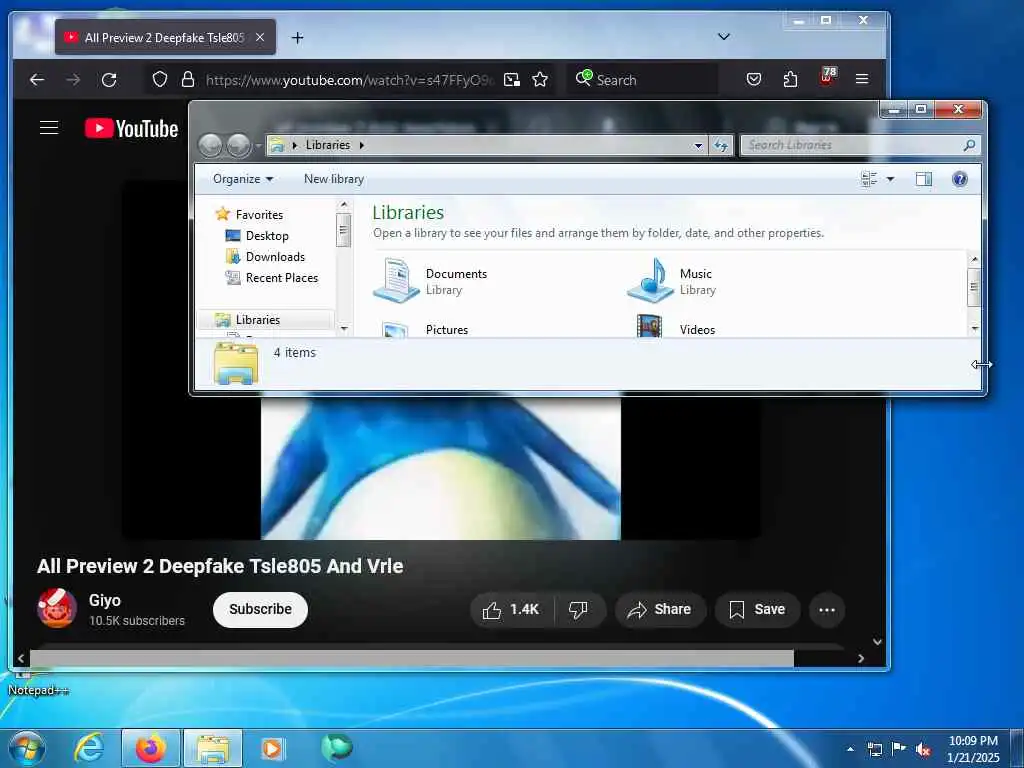Click Search Libraries field
The height and width of the screenshot is (768, 1024).
point(861,145)
